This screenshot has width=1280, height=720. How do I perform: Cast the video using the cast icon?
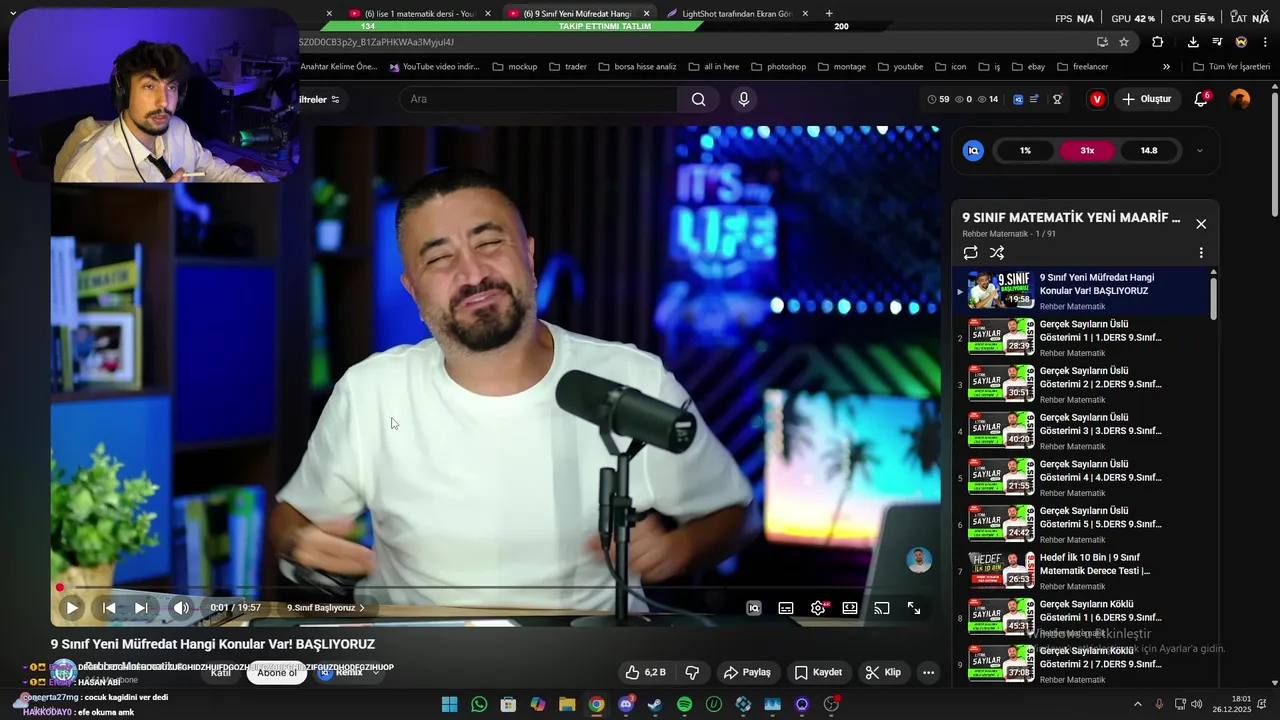(882, 608)
